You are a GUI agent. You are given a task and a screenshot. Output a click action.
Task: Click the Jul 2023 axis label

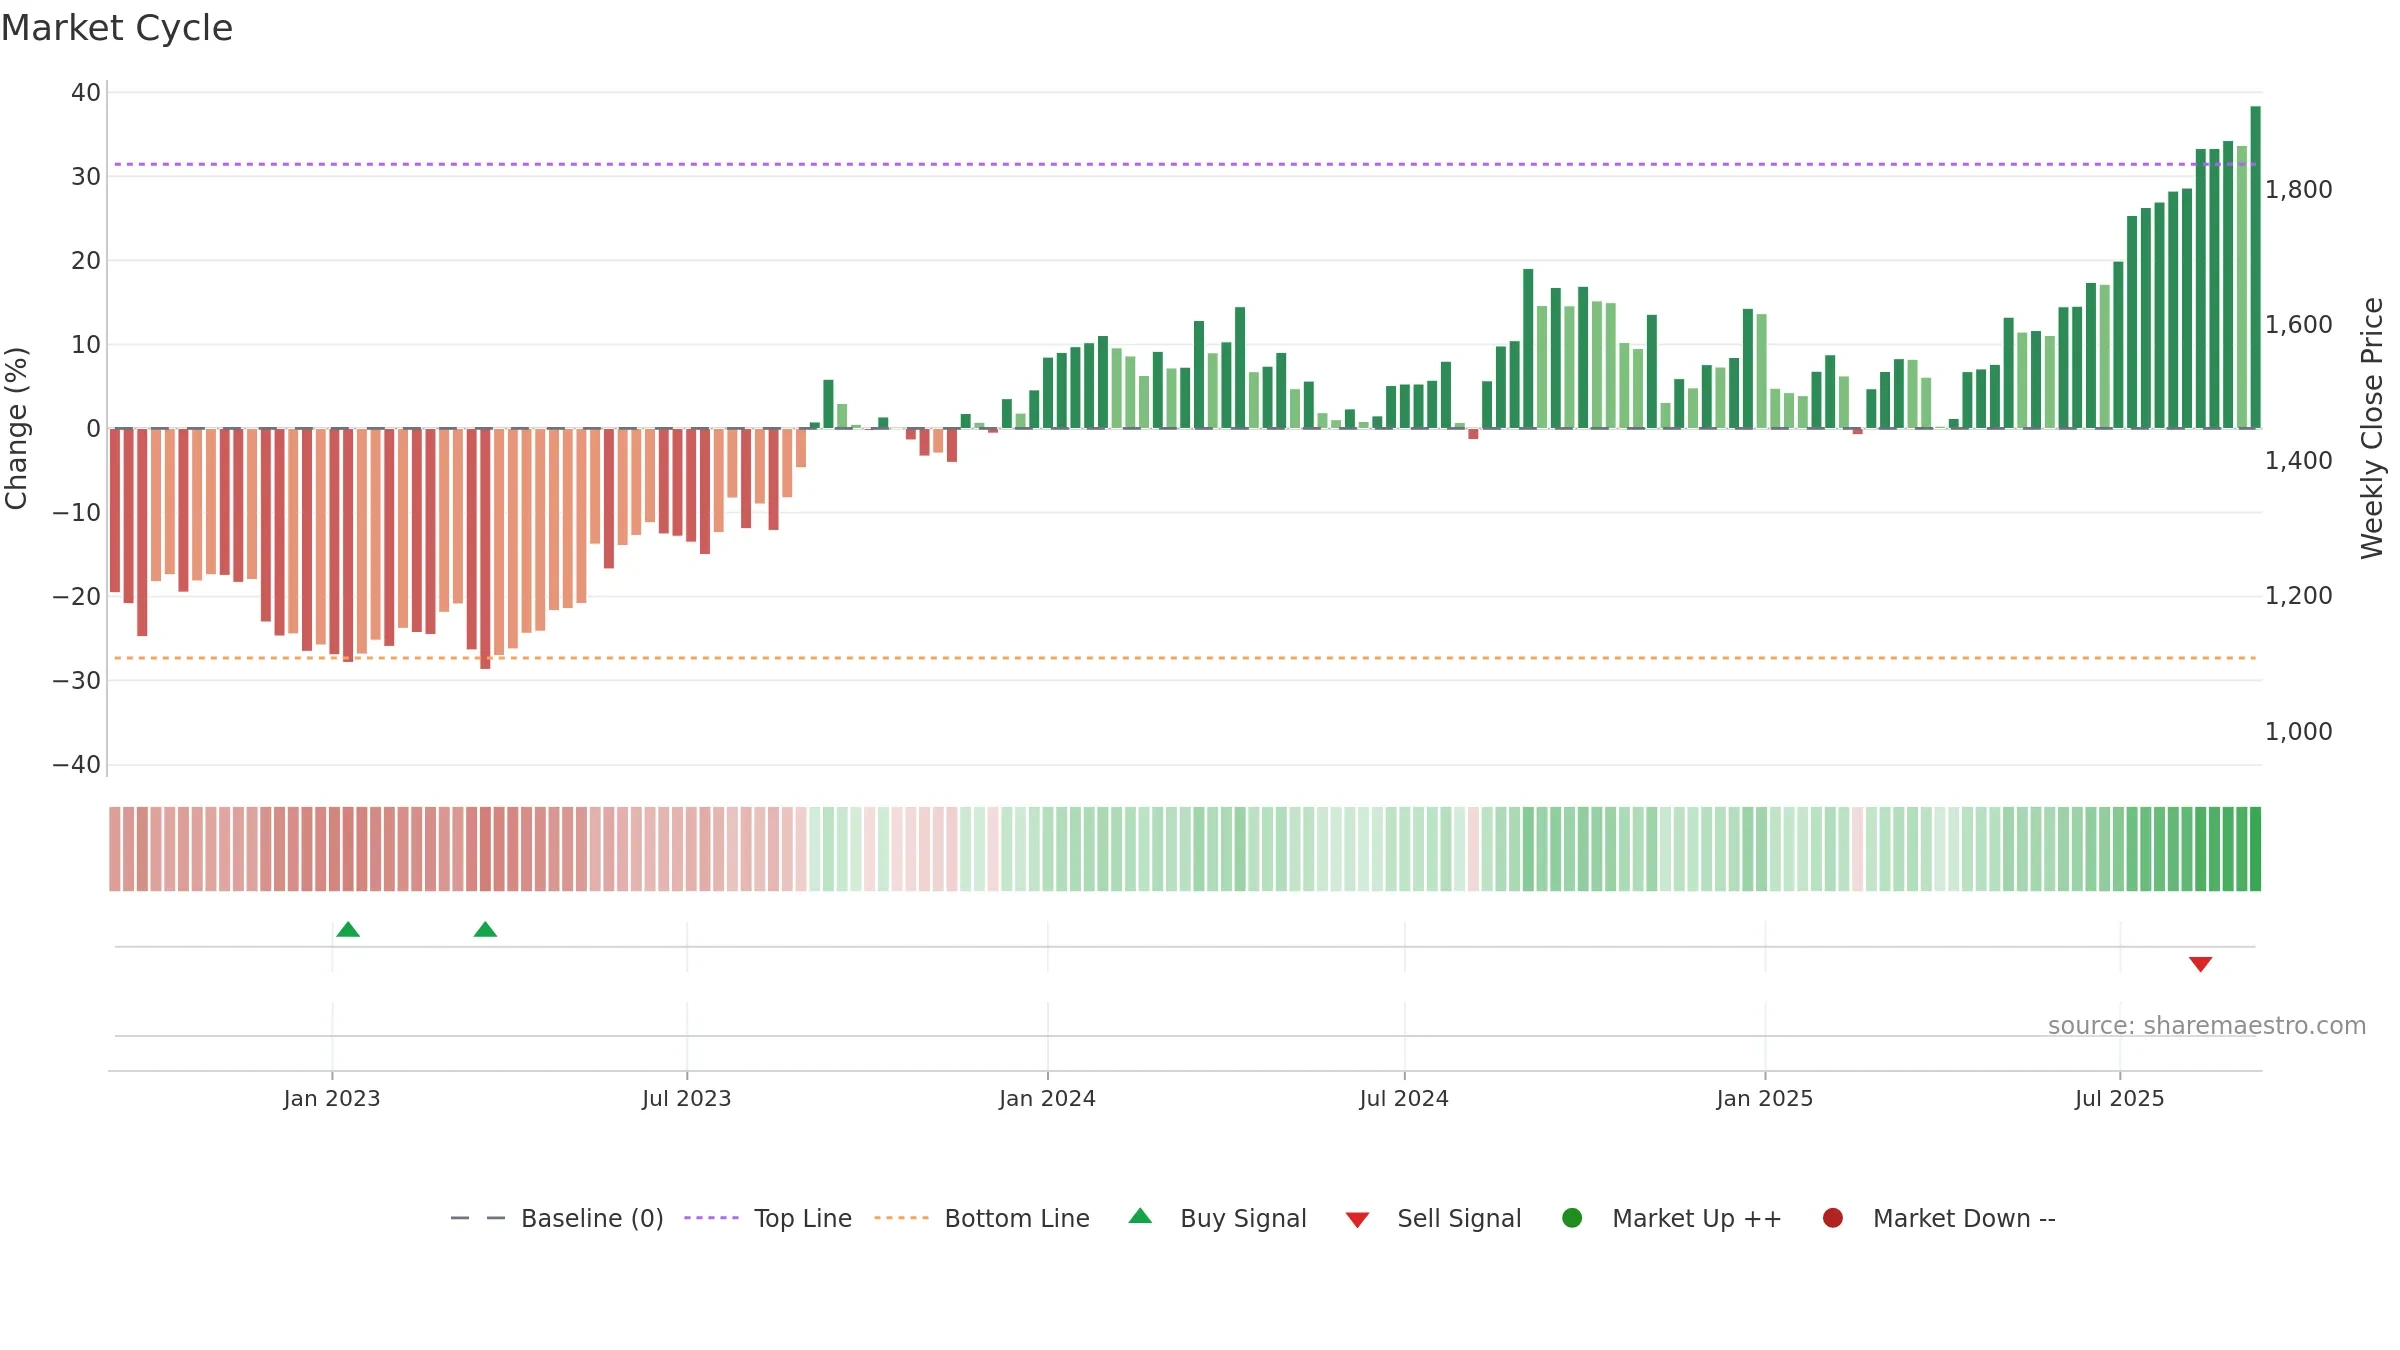[x=687, y=1098]
